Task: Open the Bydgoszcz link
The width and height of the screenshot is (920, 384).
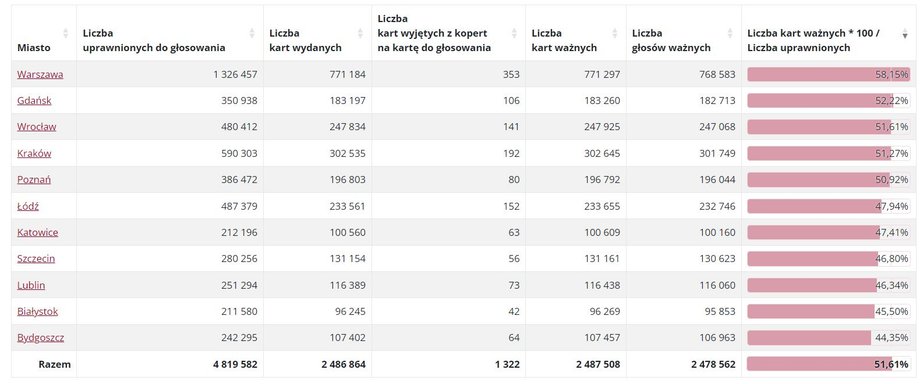Action: [x=40, y=338]
